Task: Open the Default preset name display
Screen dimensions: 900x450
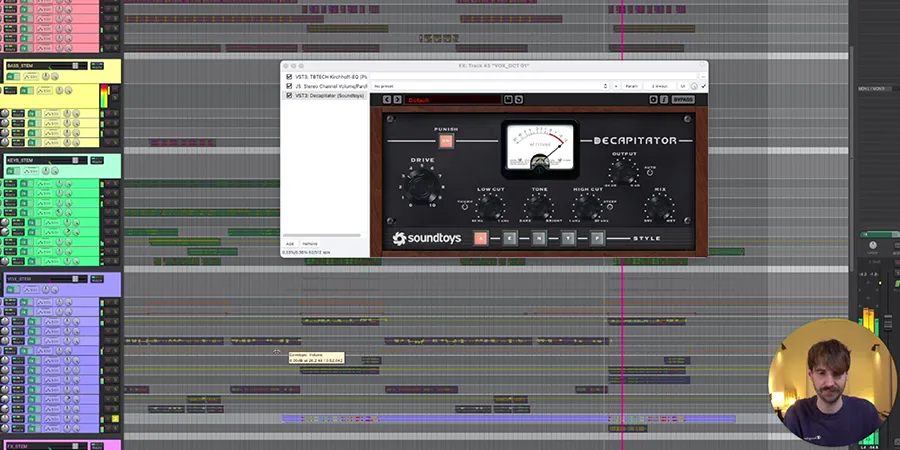Action: coord(453,100)
